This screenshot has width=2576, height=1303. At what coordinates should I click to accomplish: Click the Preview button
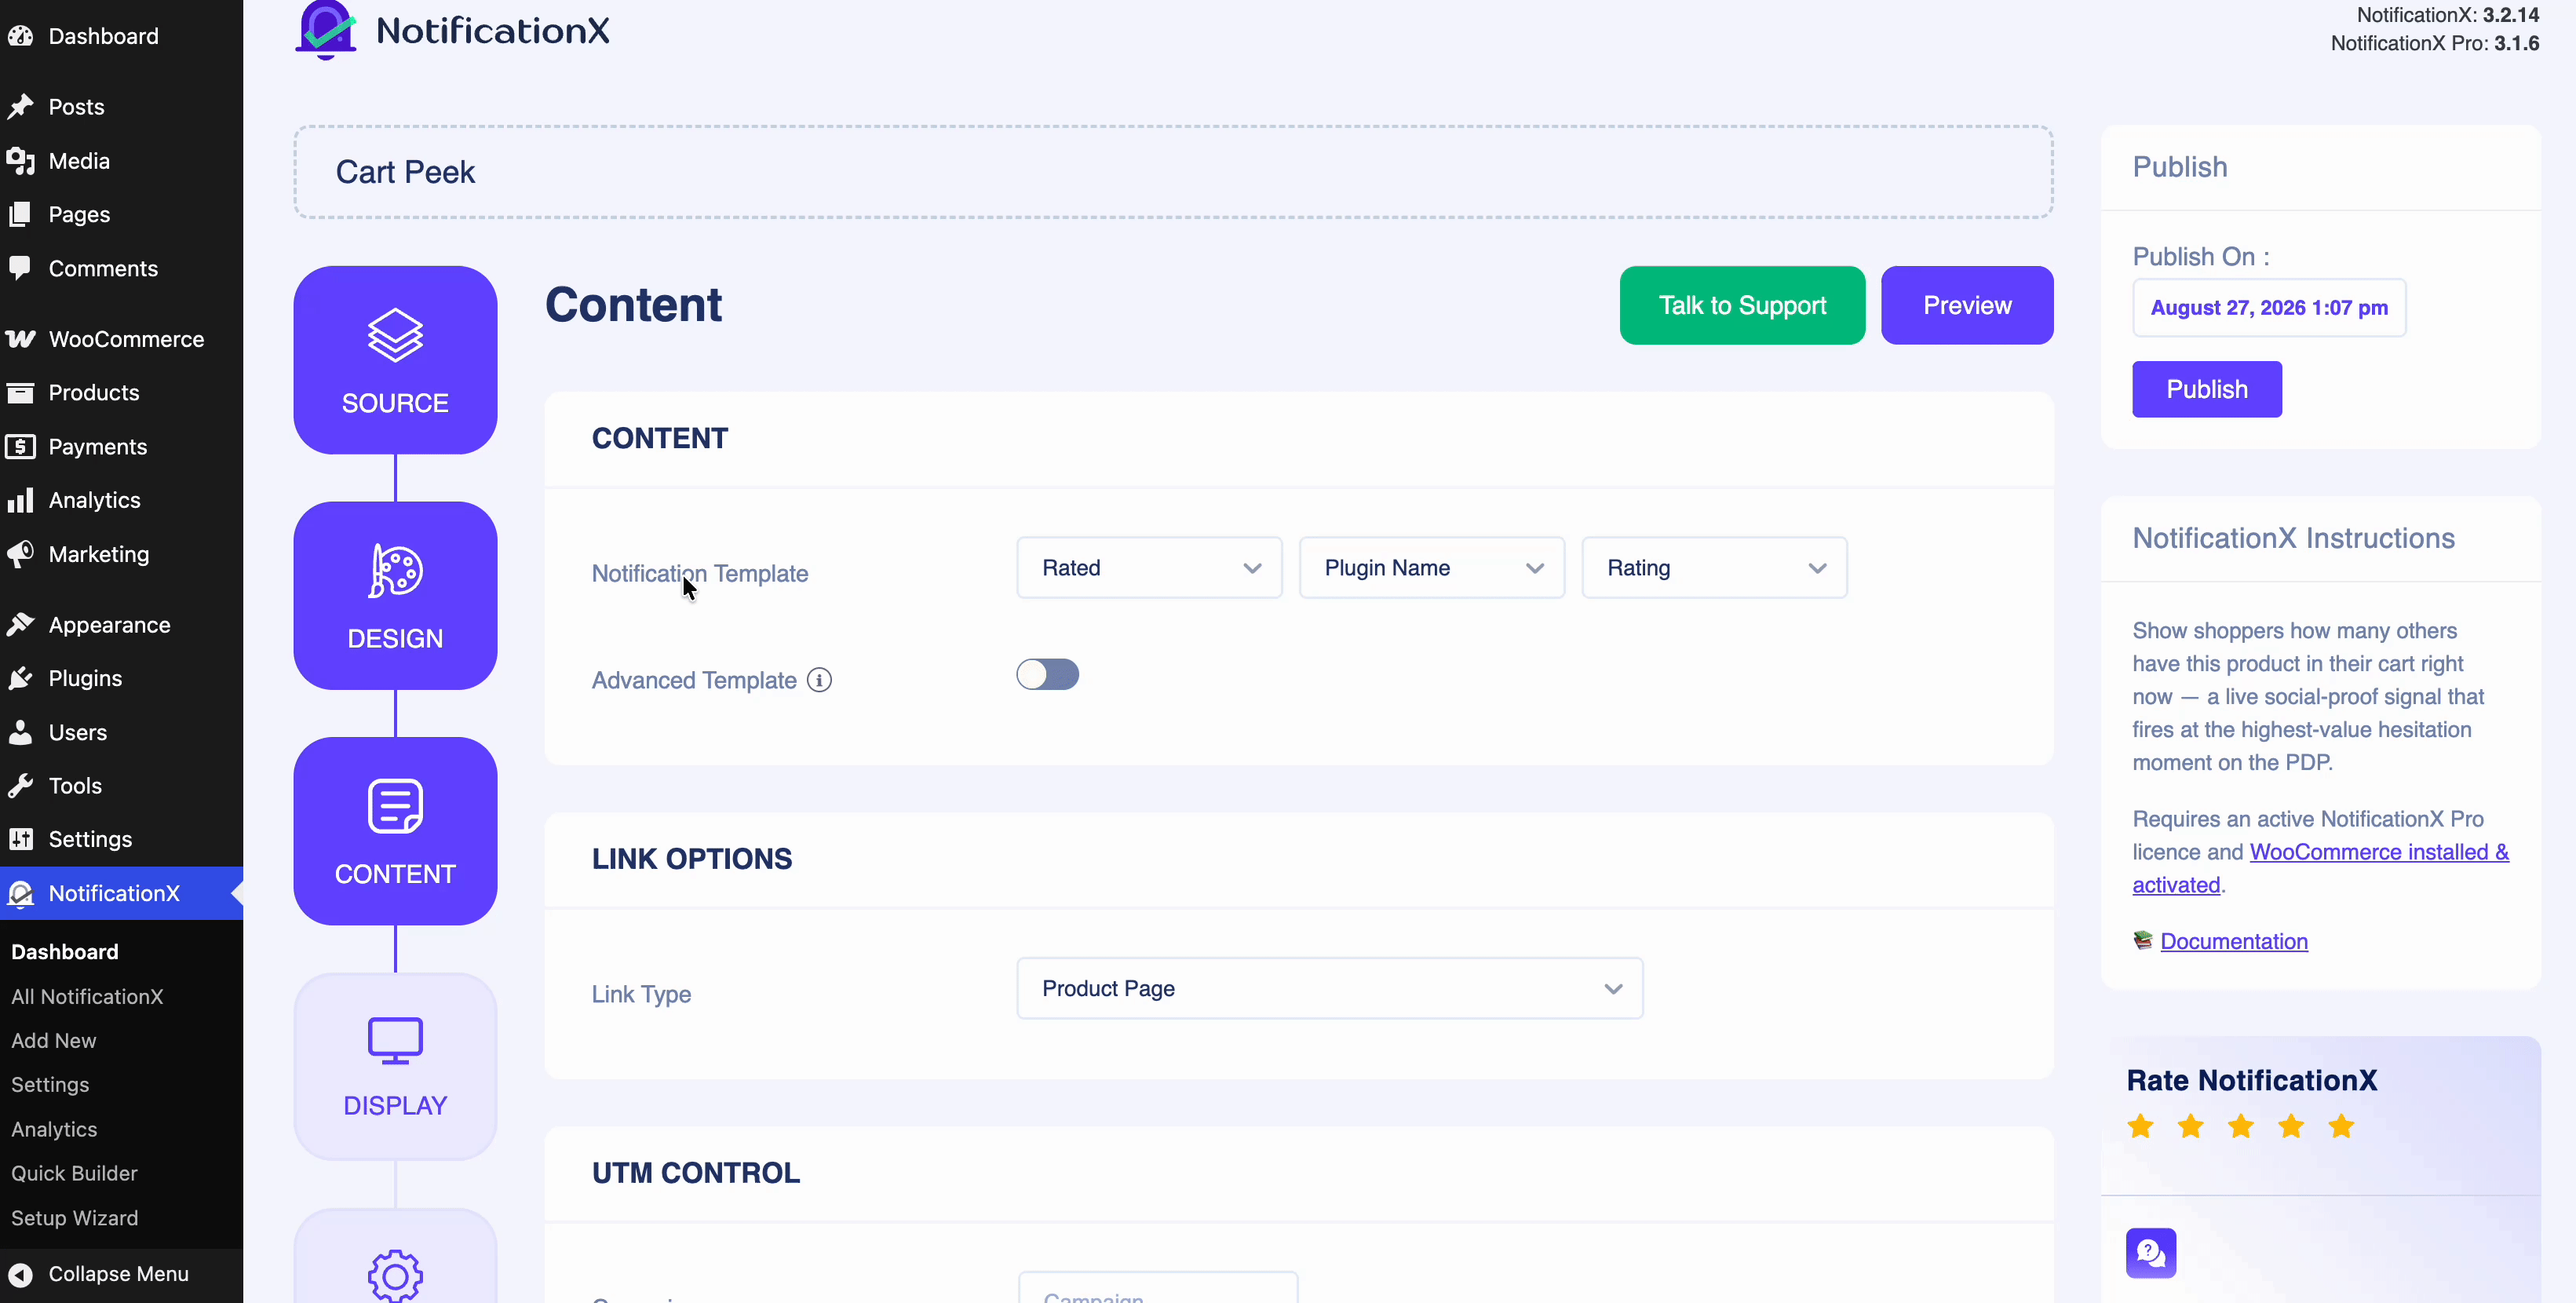pyautogui.click(x=1967, y=305)
